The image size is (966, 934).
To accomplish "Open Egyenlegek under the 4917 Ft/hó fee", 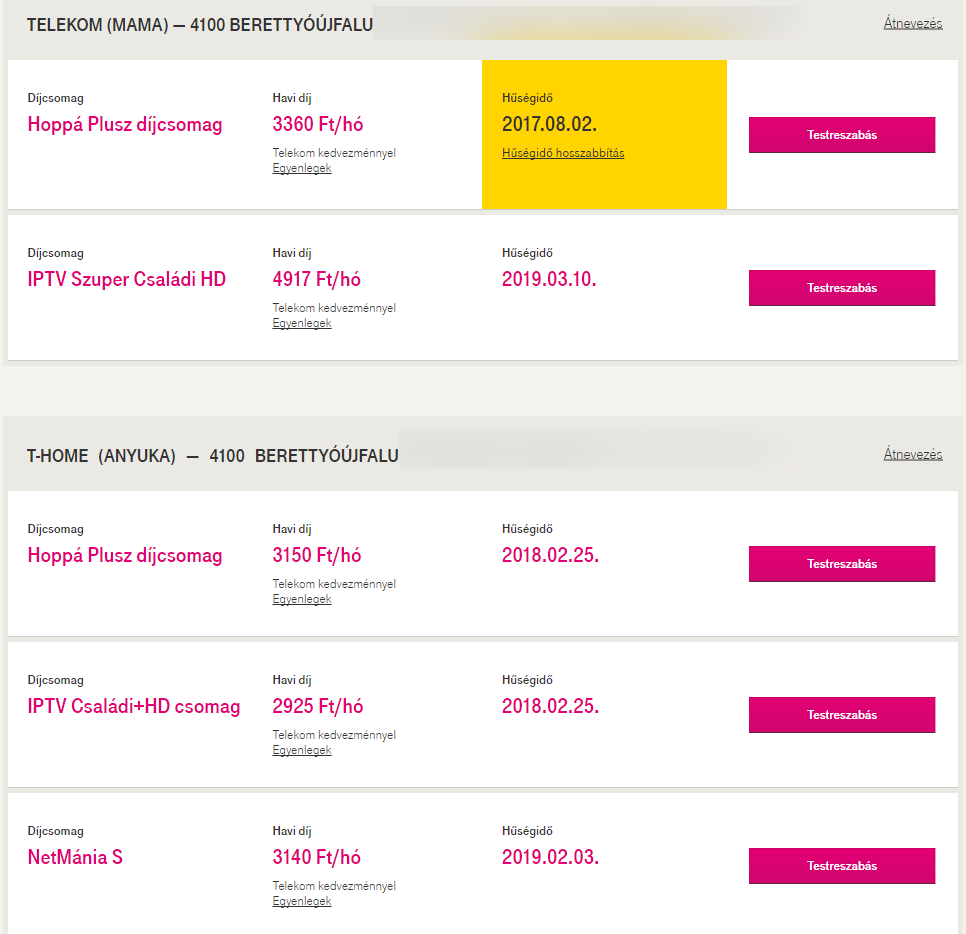I will (x=302, y=323).
